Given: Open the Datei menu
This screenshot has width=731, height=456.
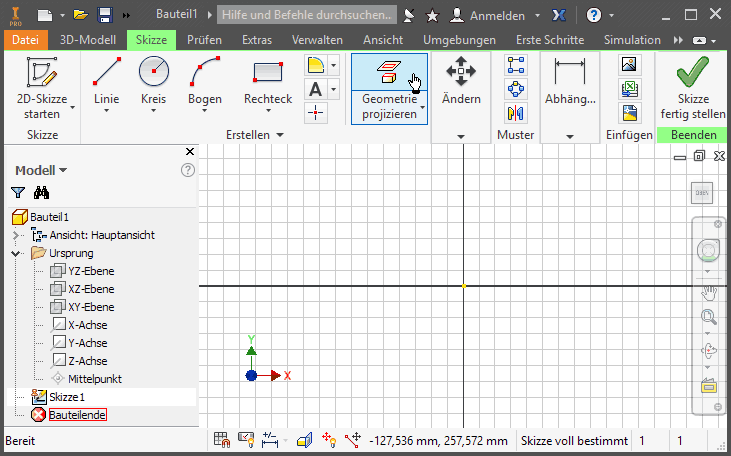Looking at the screenshot, I should point(24,40).
